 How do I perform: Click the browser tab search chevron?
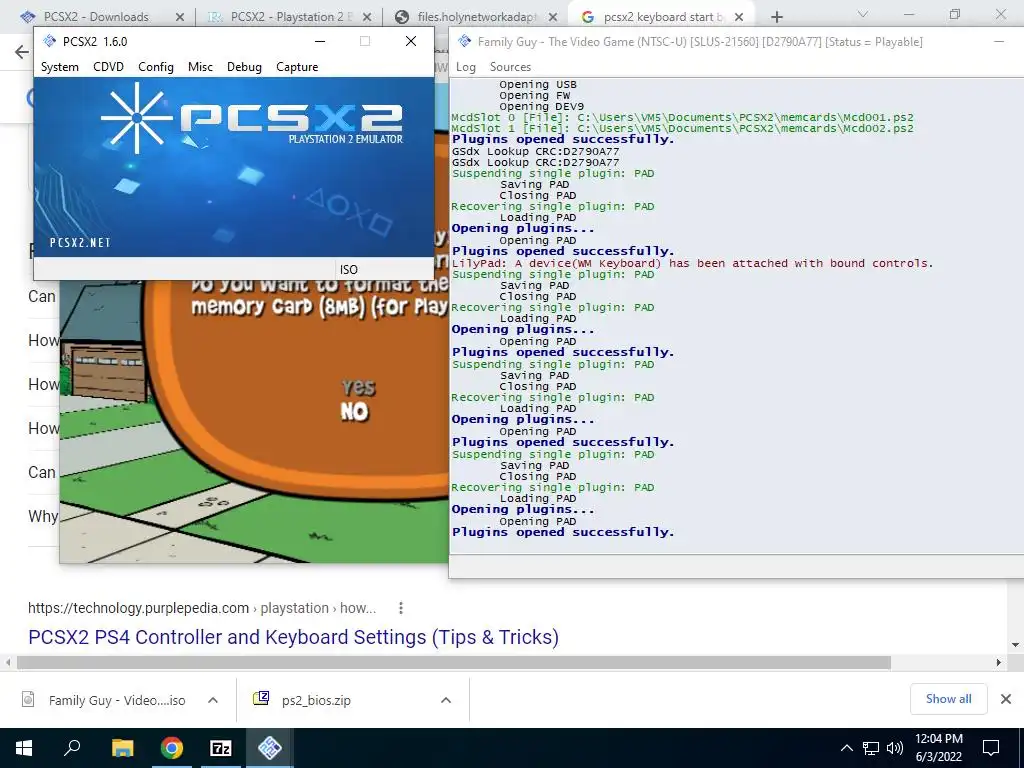[x=863, y=14]
